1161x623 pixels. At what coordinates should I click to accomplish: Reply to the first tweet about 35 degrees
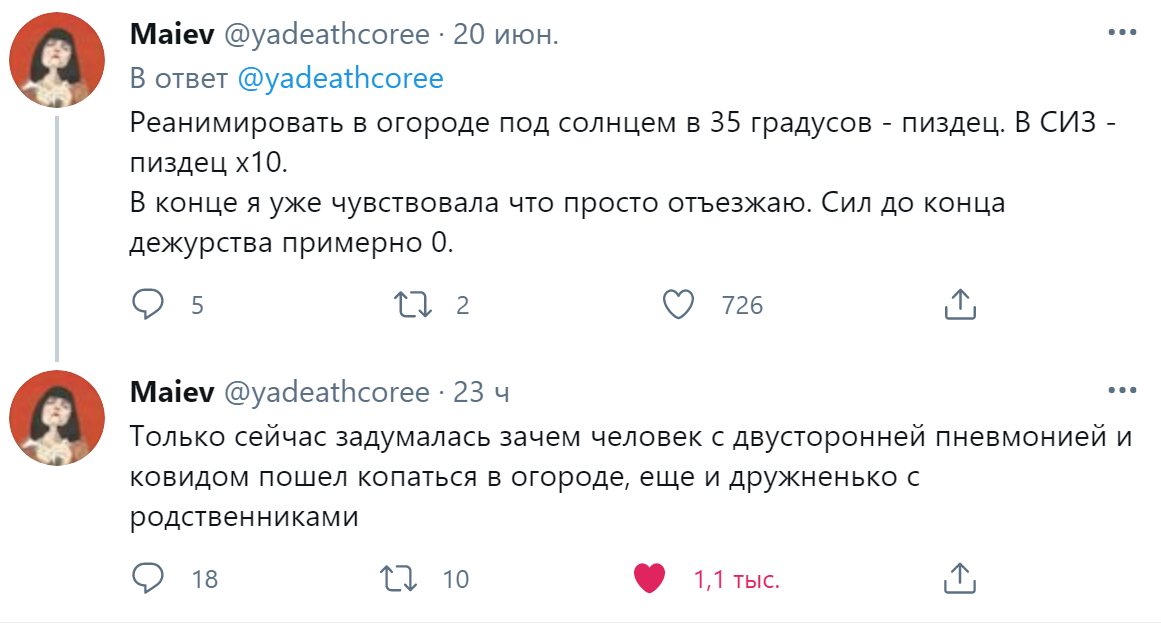click(148, 305)
